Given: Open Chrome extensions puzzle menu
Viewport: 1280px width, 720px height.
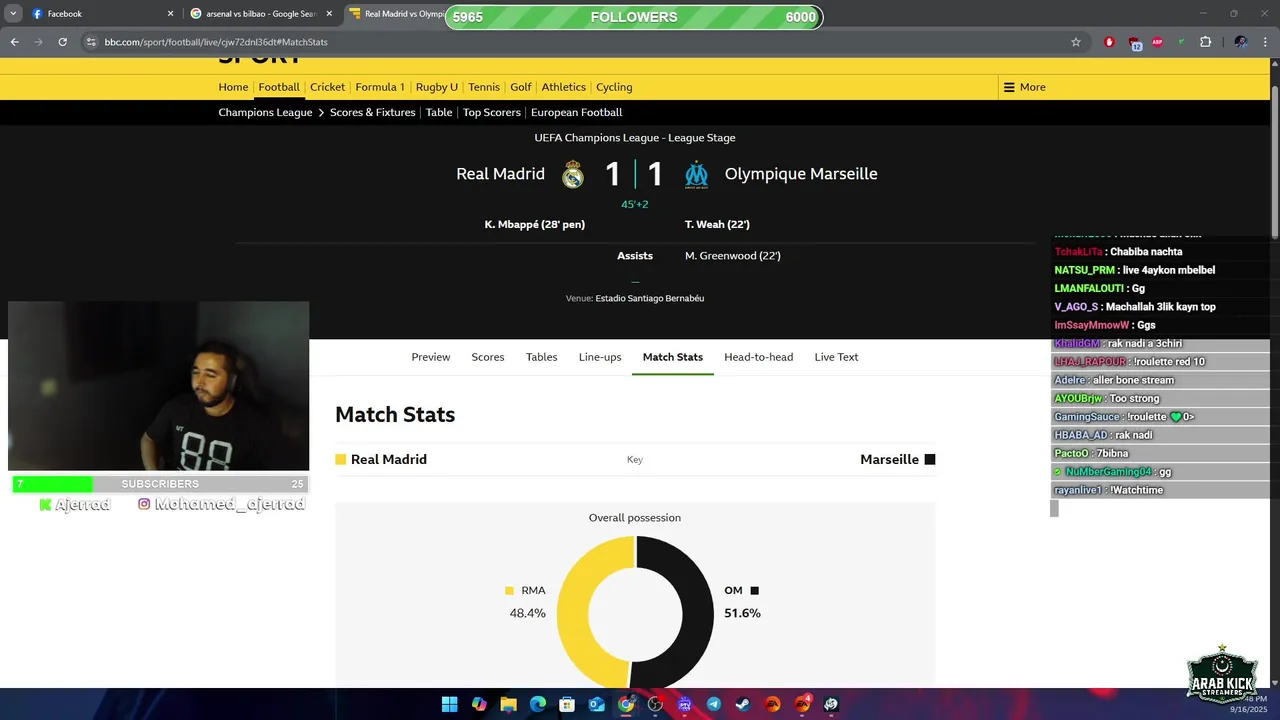Looking at the screenshot, I should (1205, 42).
